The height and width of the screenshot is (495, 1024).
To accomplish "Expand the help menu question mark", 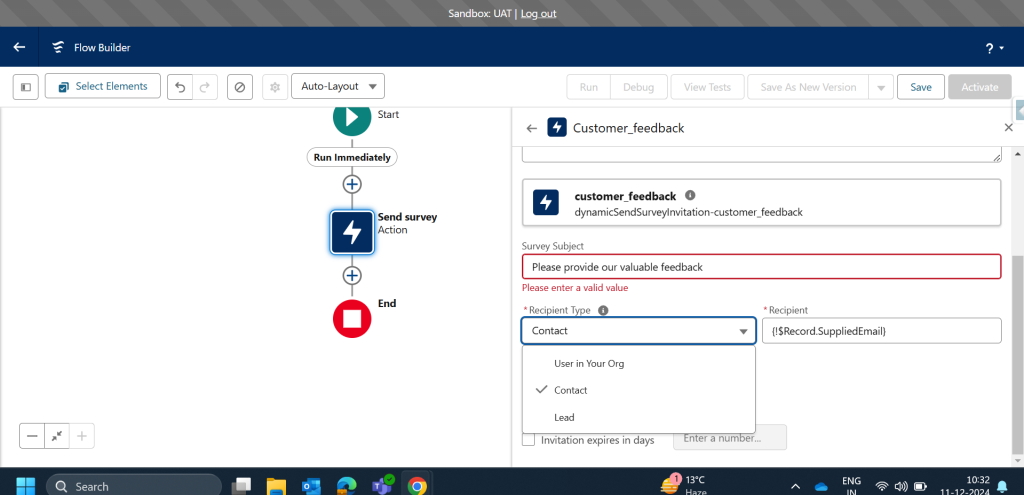I will click(993, 48).
